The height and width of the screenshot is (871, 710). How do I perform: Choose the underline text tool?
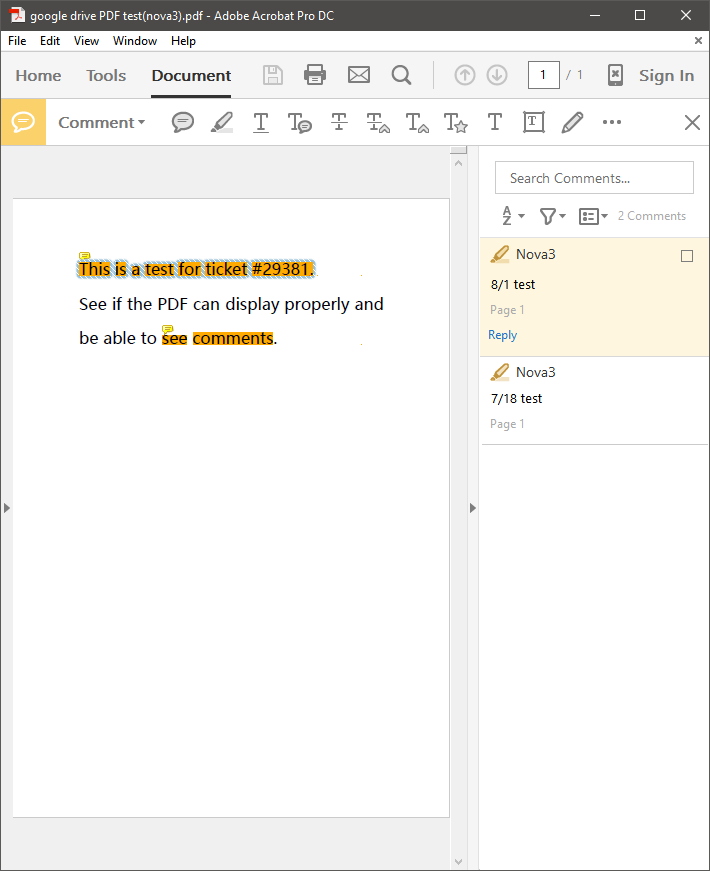click(x=261, y=122)
